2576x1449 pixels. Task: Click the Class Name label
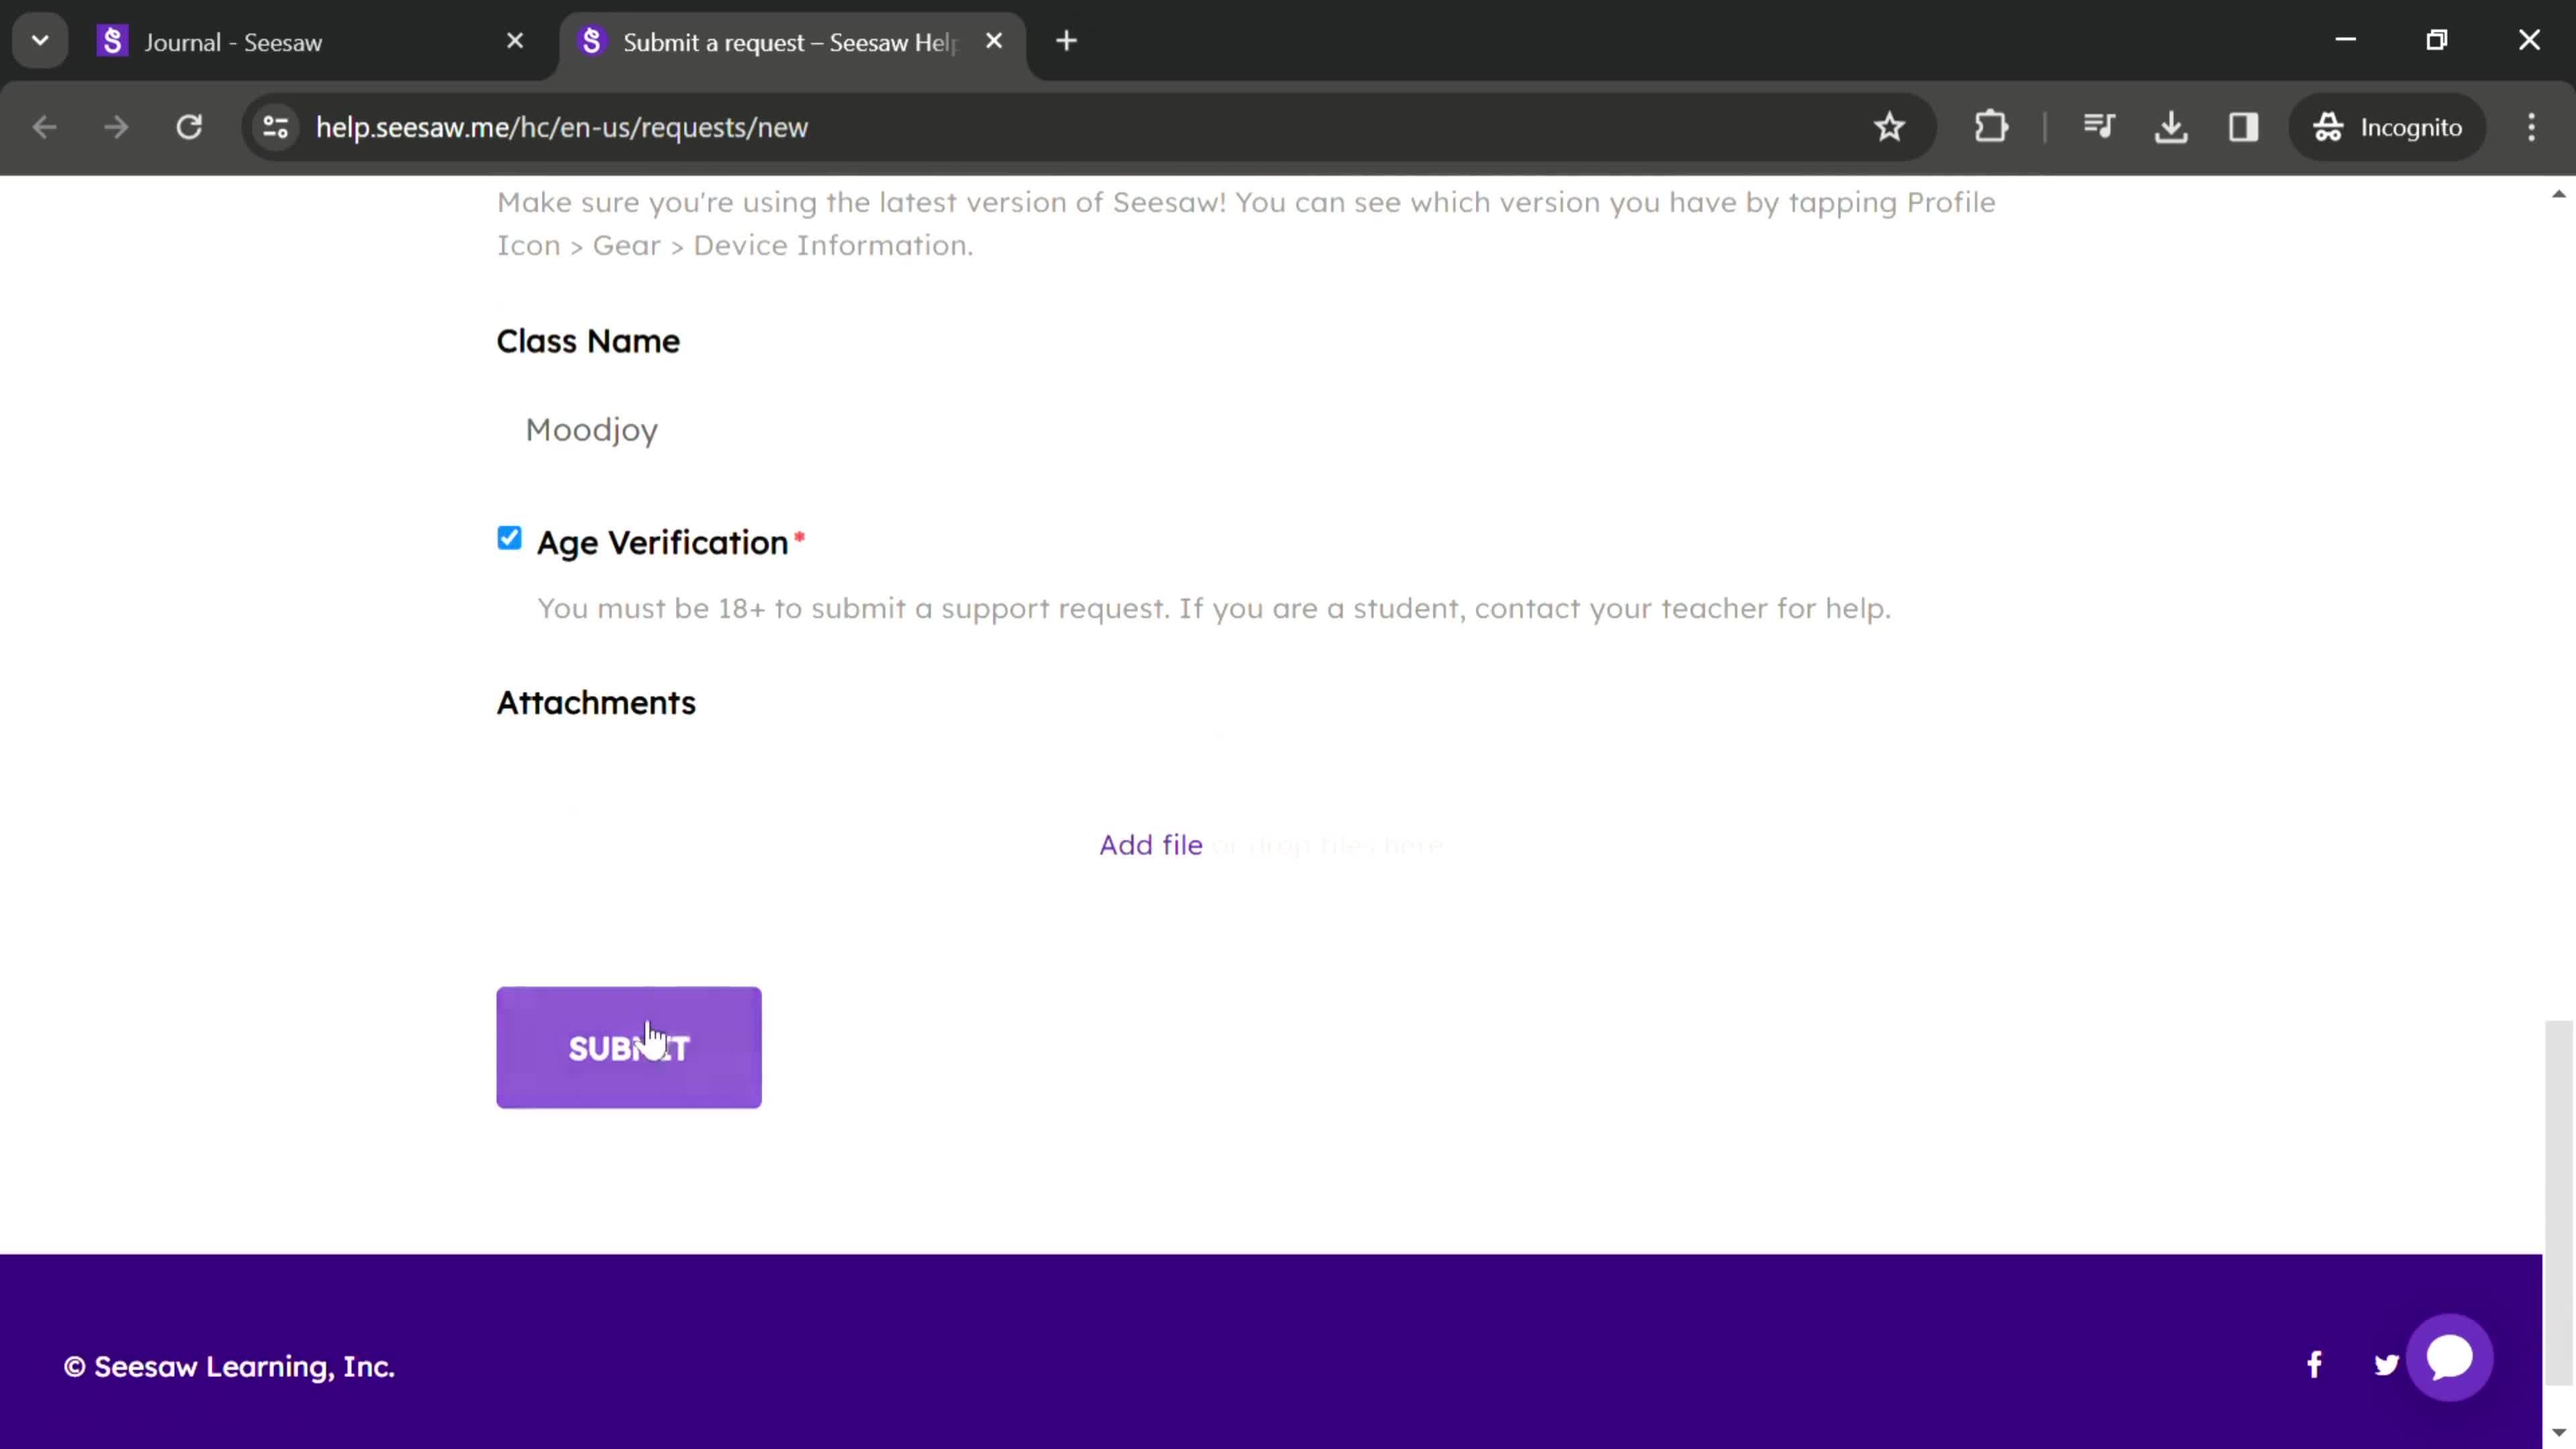pos(588,341)
